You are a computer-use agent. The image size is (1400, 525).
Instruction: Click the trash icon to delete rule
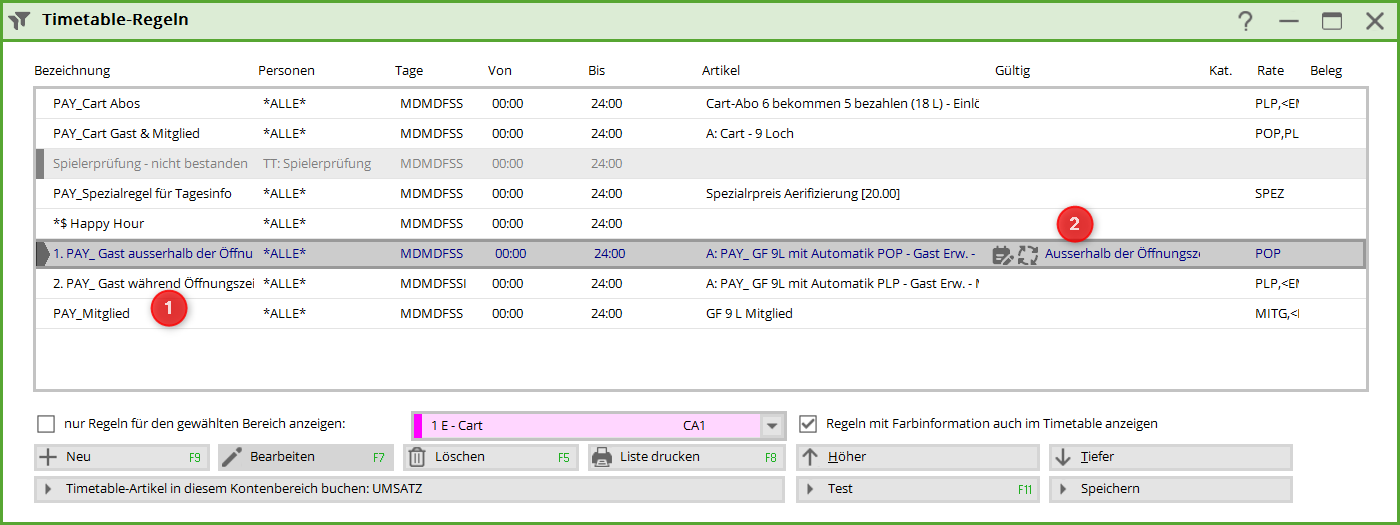point(417,457)
